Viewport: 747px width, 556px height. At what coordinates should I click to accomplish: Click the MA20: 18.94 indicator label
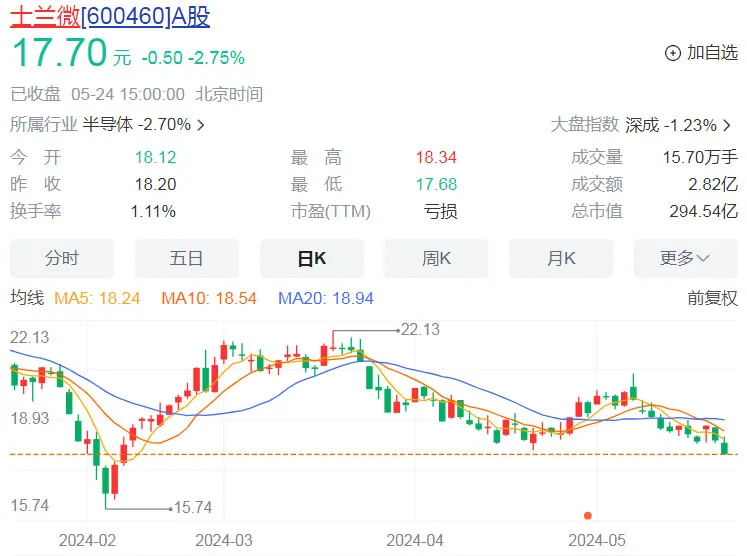pos(326,299)
